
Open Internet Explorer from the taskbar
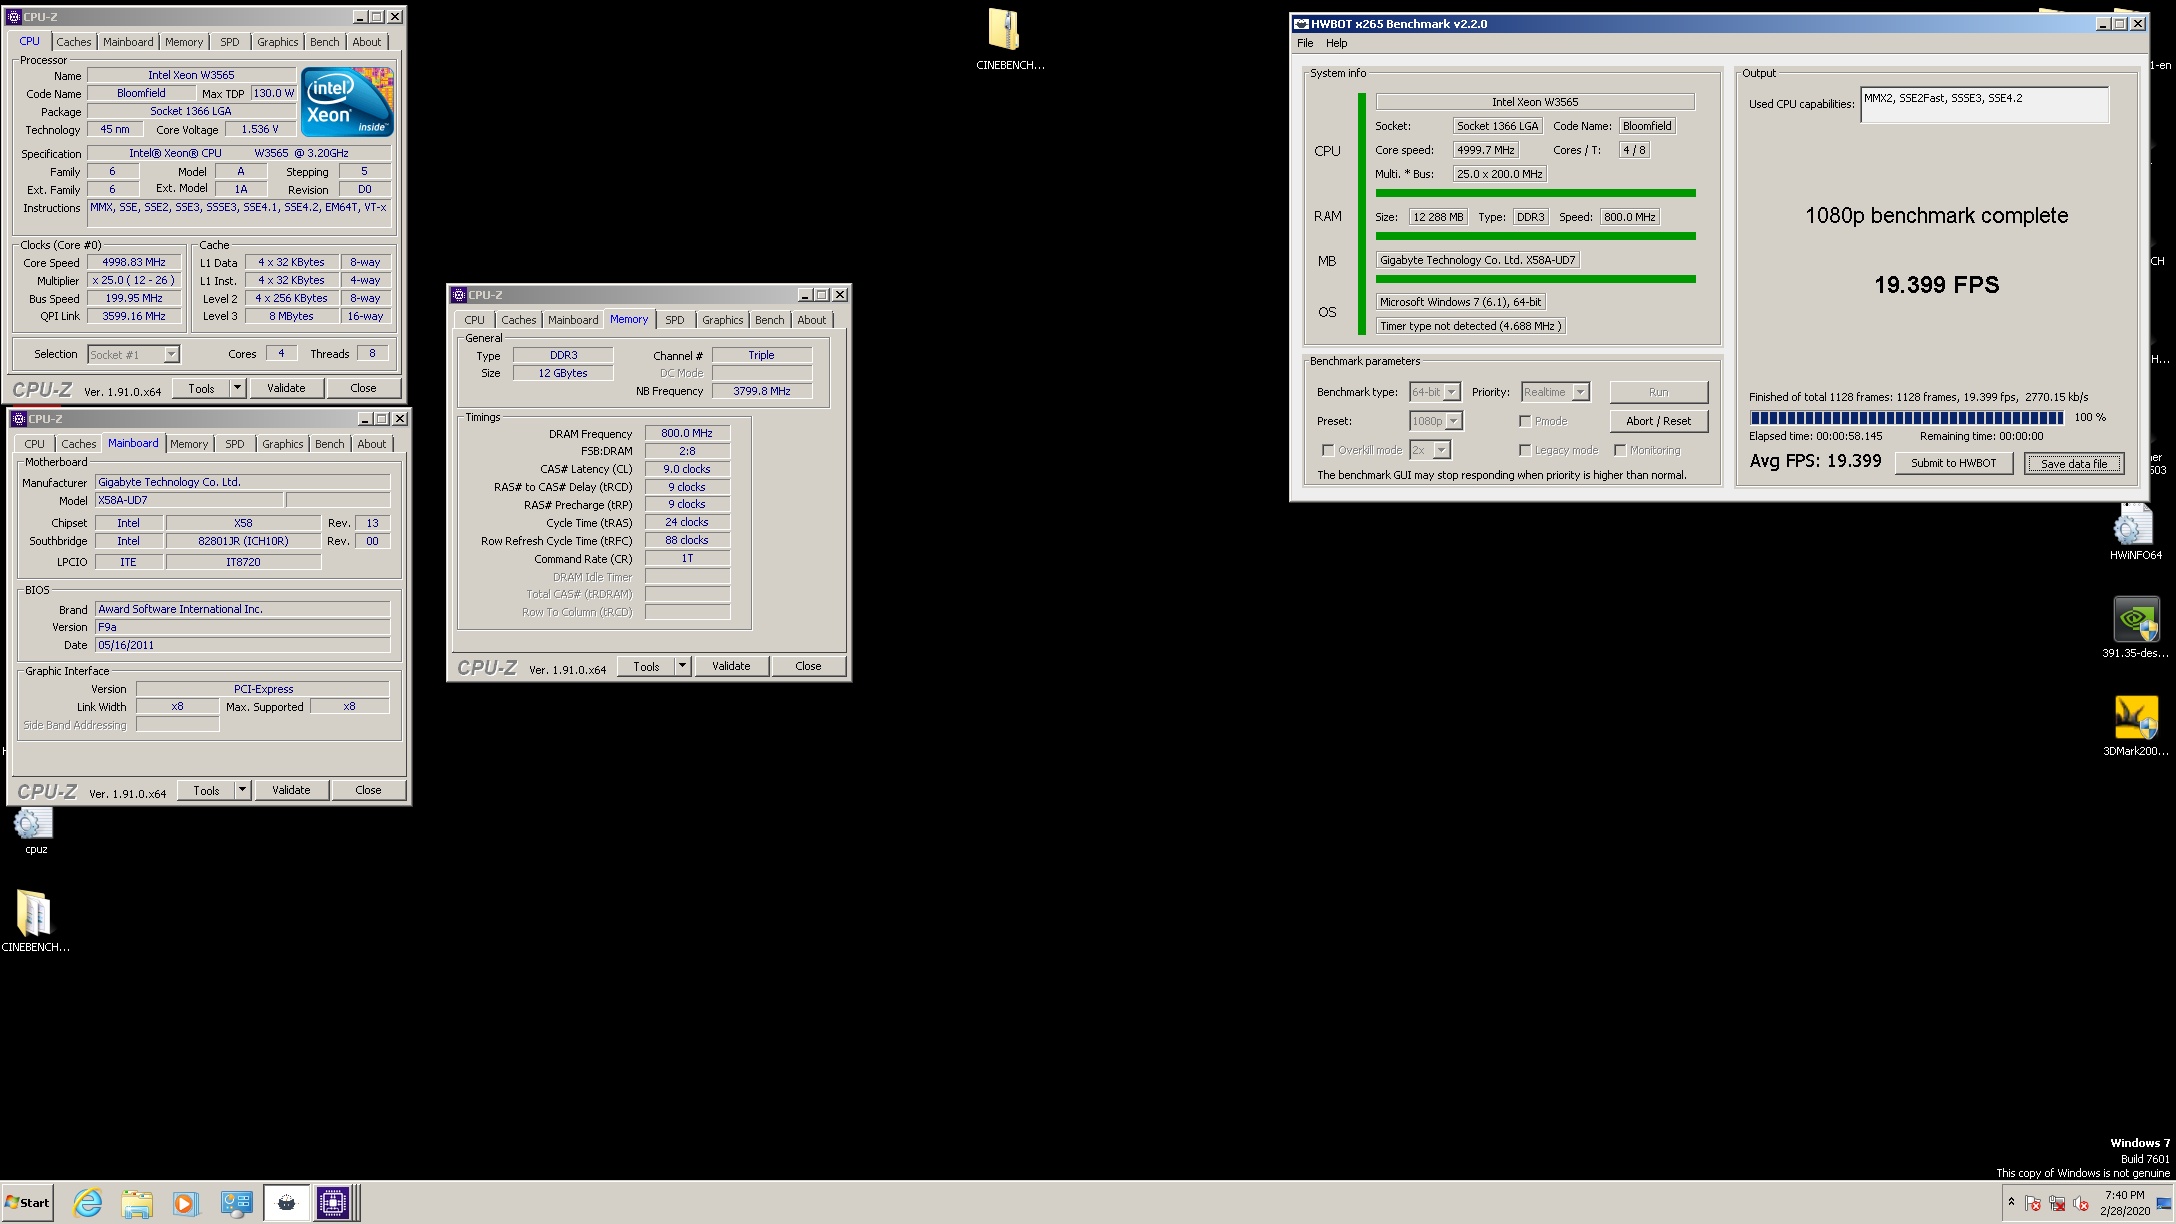88,1203
